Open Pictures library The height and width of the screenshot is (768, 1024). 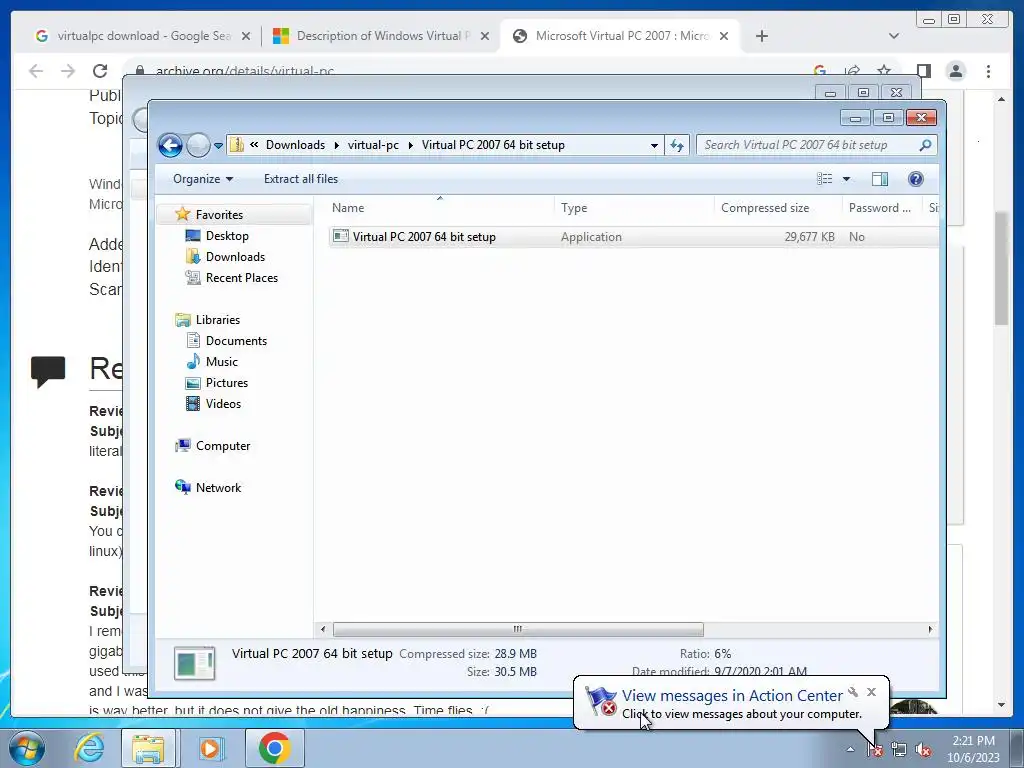tap(227, 383)
